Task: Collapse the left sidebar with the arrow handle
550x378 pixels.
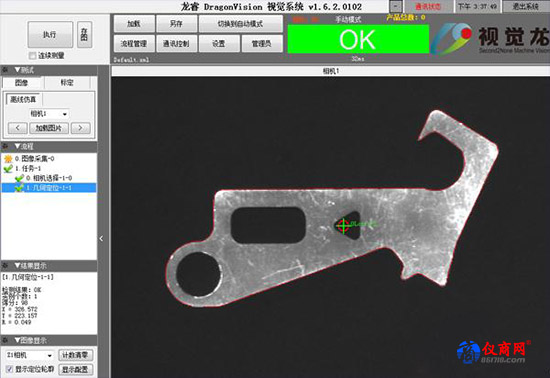Action: pos(101,238)
